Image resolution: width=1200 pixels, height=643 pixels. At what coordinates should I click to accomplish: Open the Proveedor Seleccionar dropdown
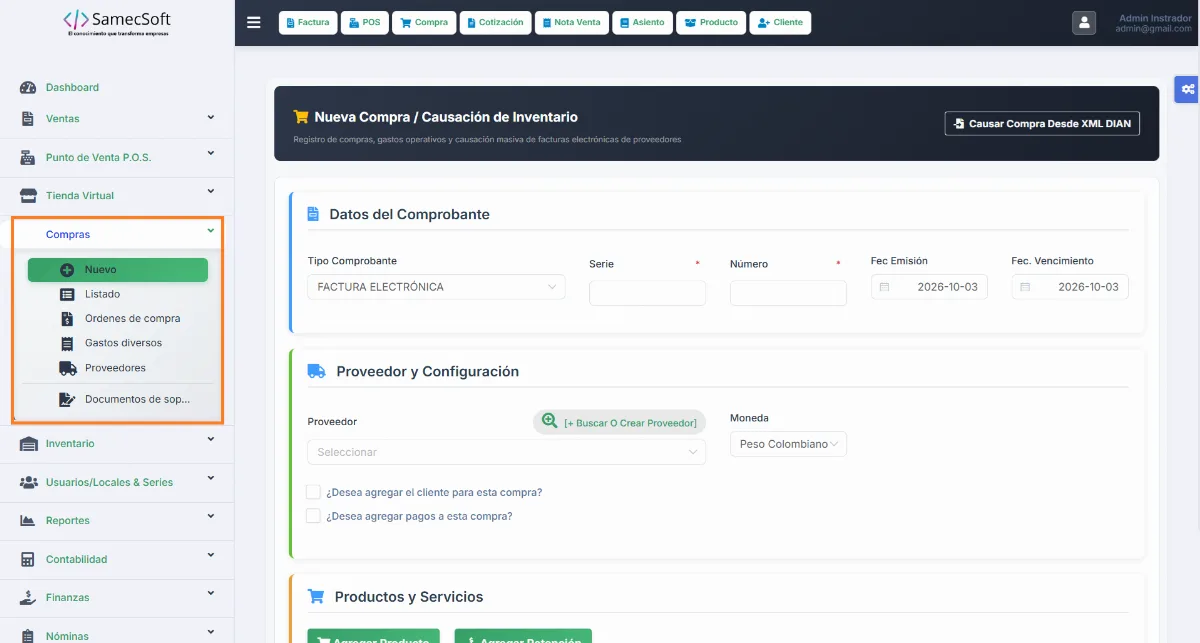tap(506, 452)
